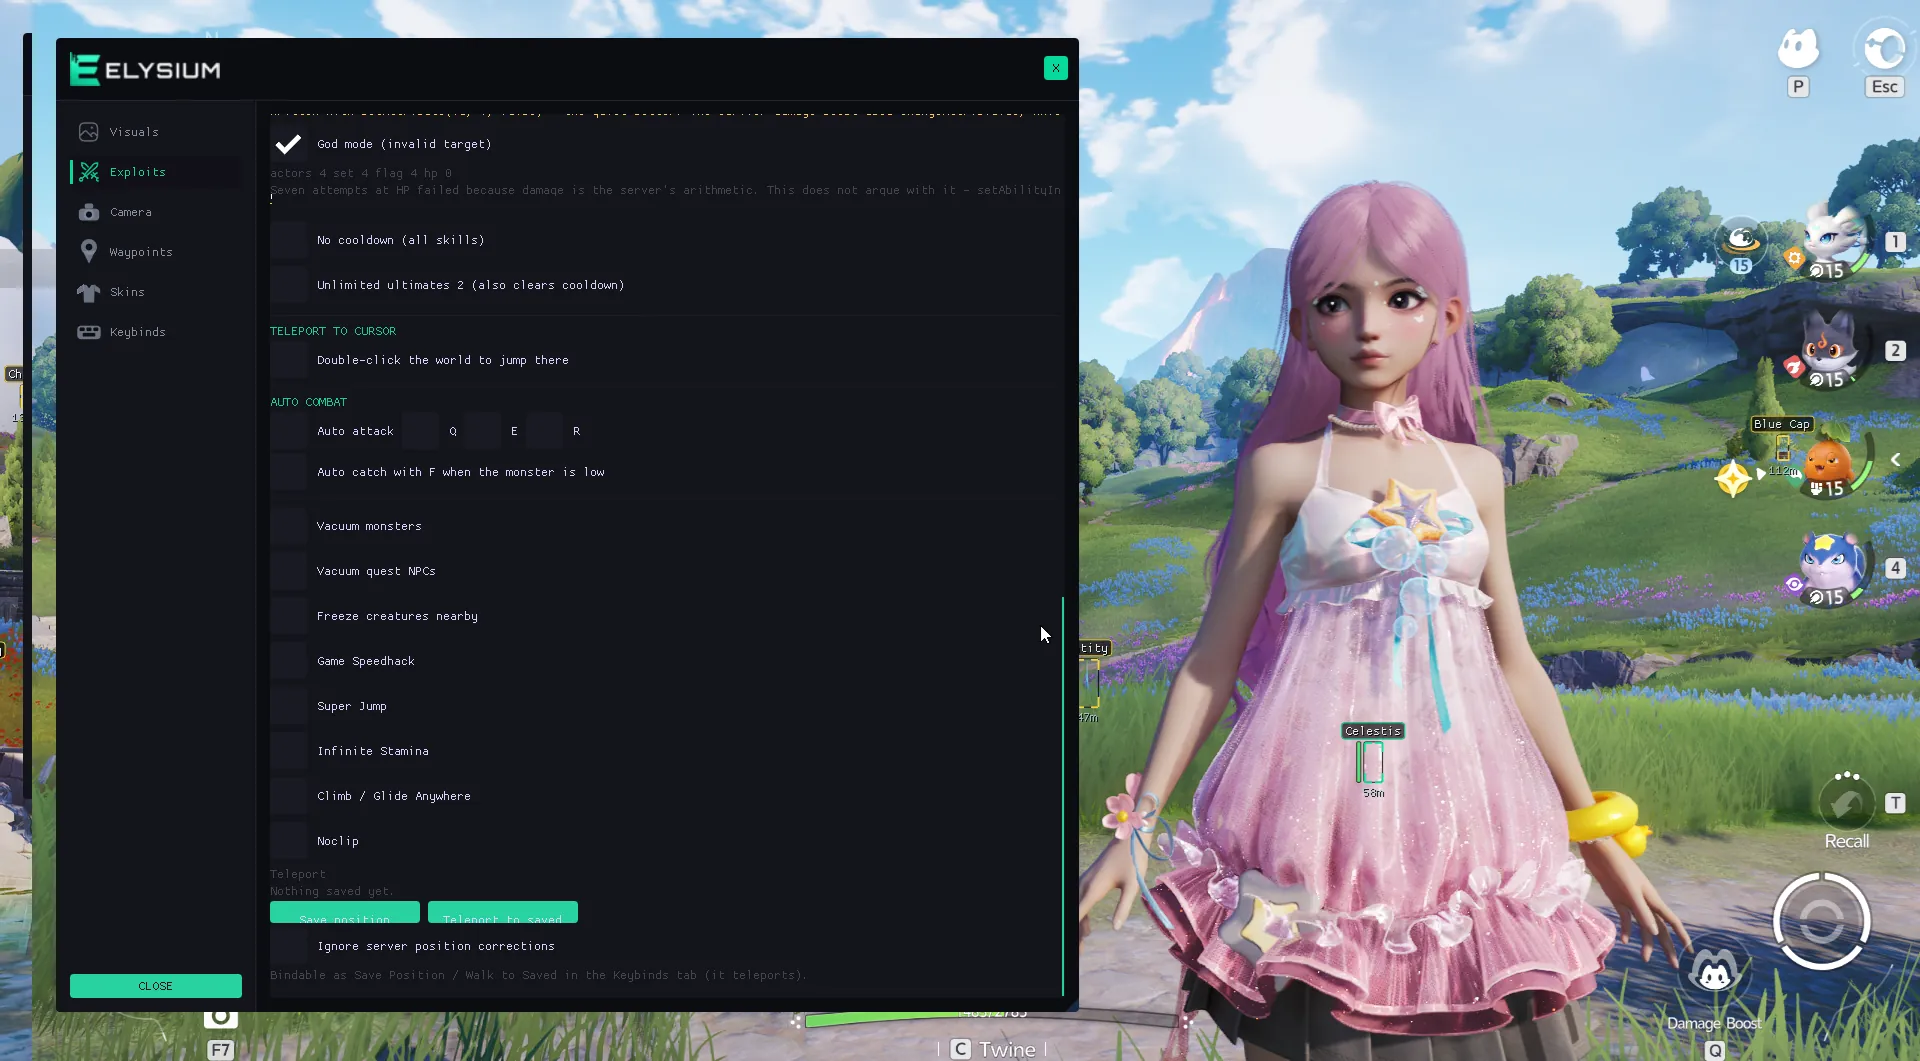This screenshot has height=1061, width=1920.
Task: Enable Ignore server position corrections
Action: (288, 946)
